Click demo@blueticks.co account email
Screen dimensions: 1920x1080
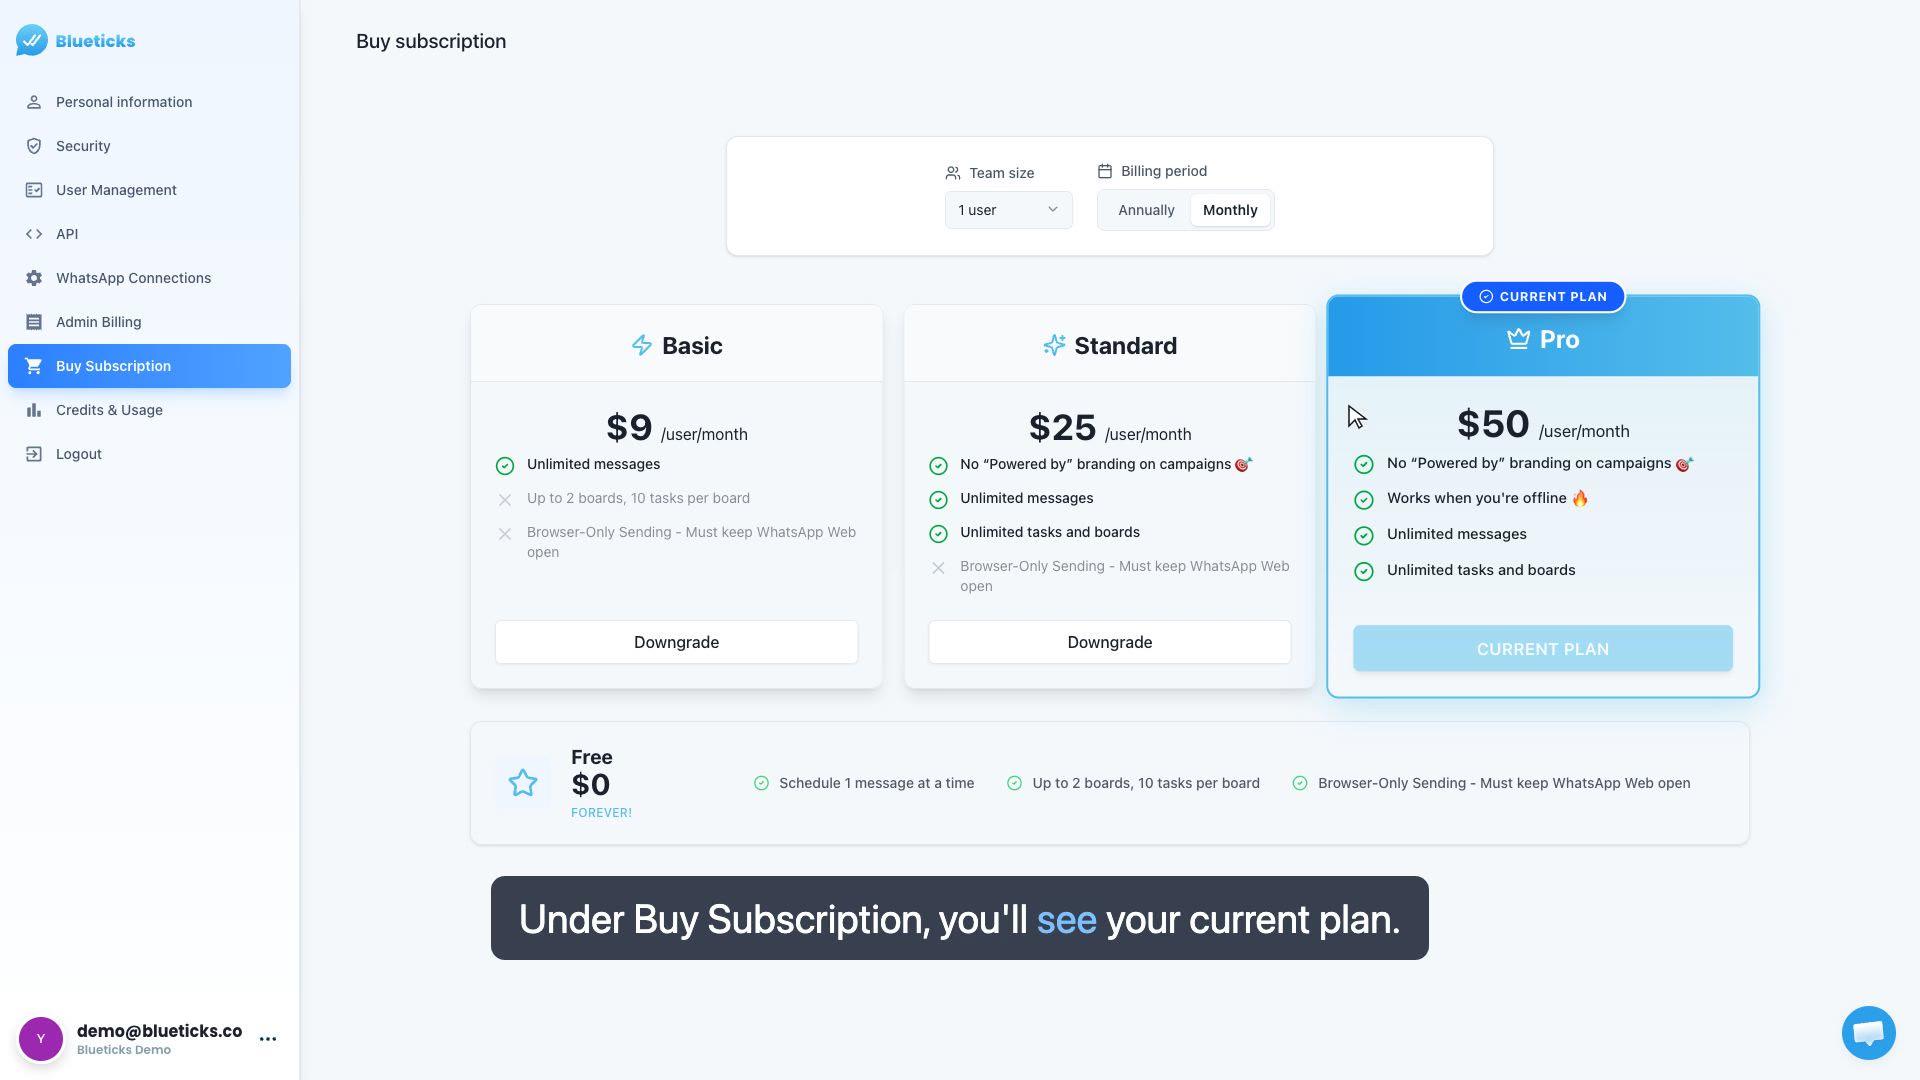pos(159,1031)
